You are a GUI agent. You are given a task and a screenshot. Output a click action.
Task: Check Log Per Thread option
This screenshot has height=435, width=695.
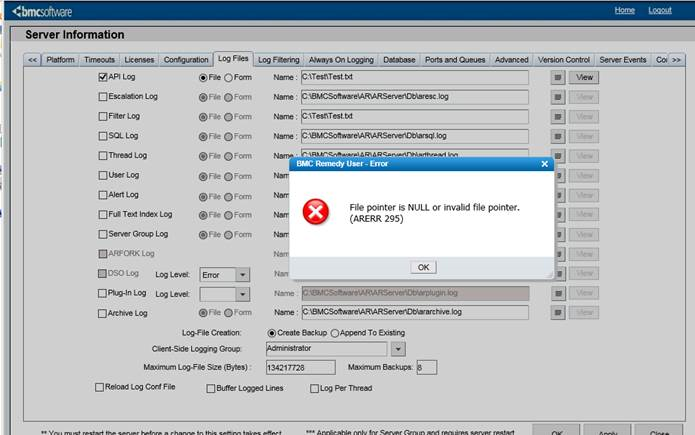pos(314,388)
